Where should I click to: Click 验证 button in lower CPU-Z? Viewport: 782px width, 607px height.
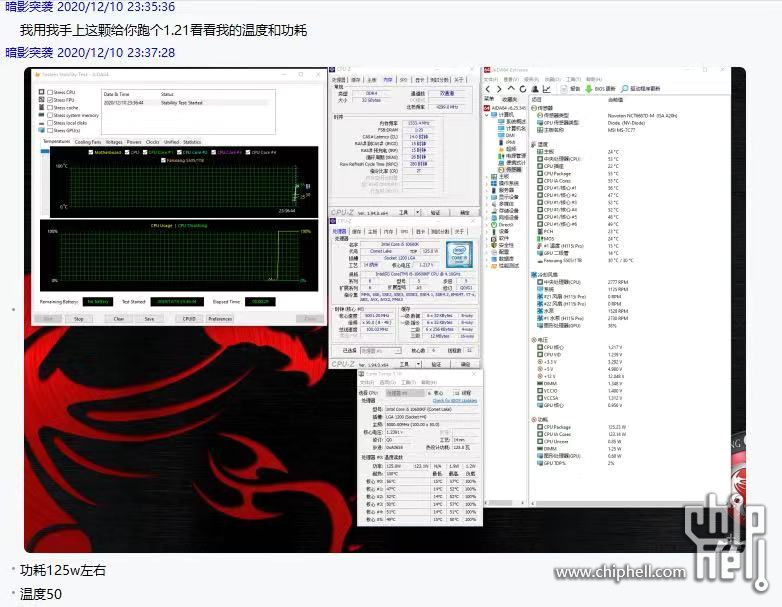pyautogui.click(x=436, y=364)
